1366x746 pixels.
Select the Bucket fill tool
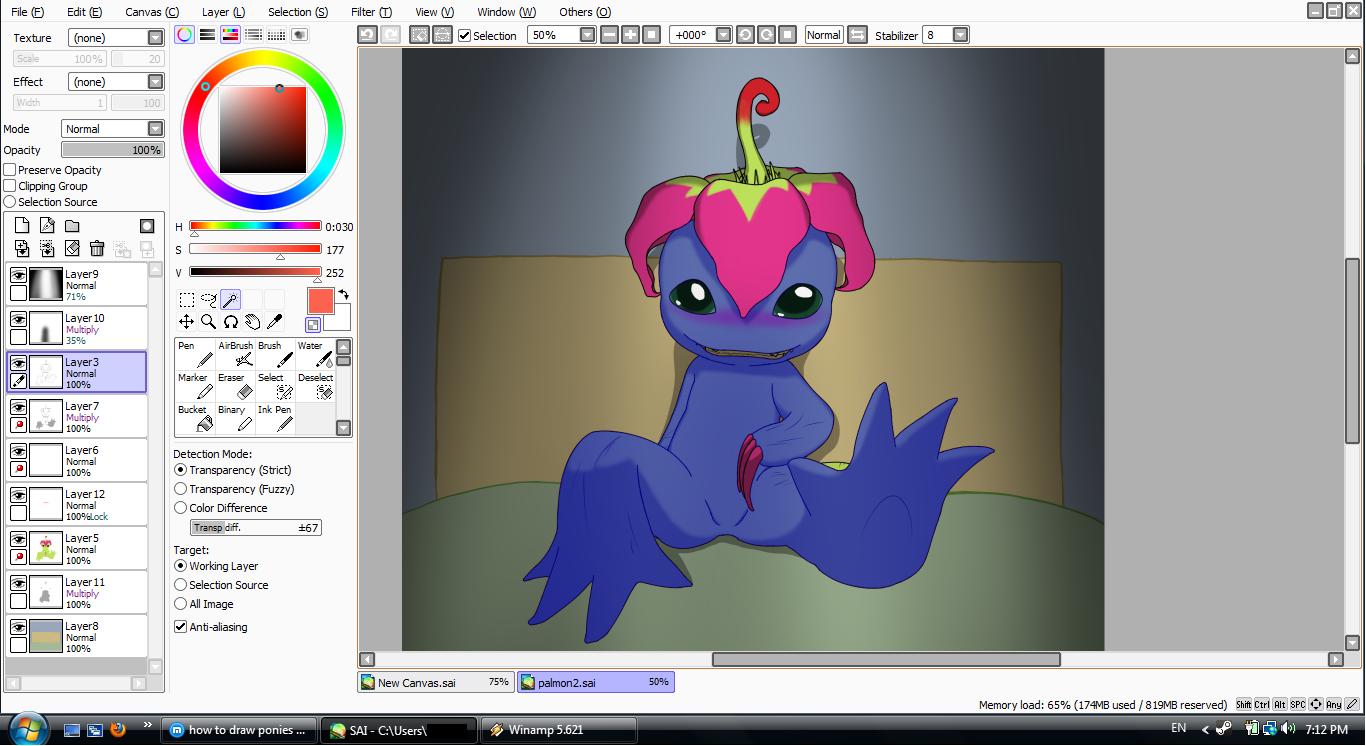coord(195,418)
